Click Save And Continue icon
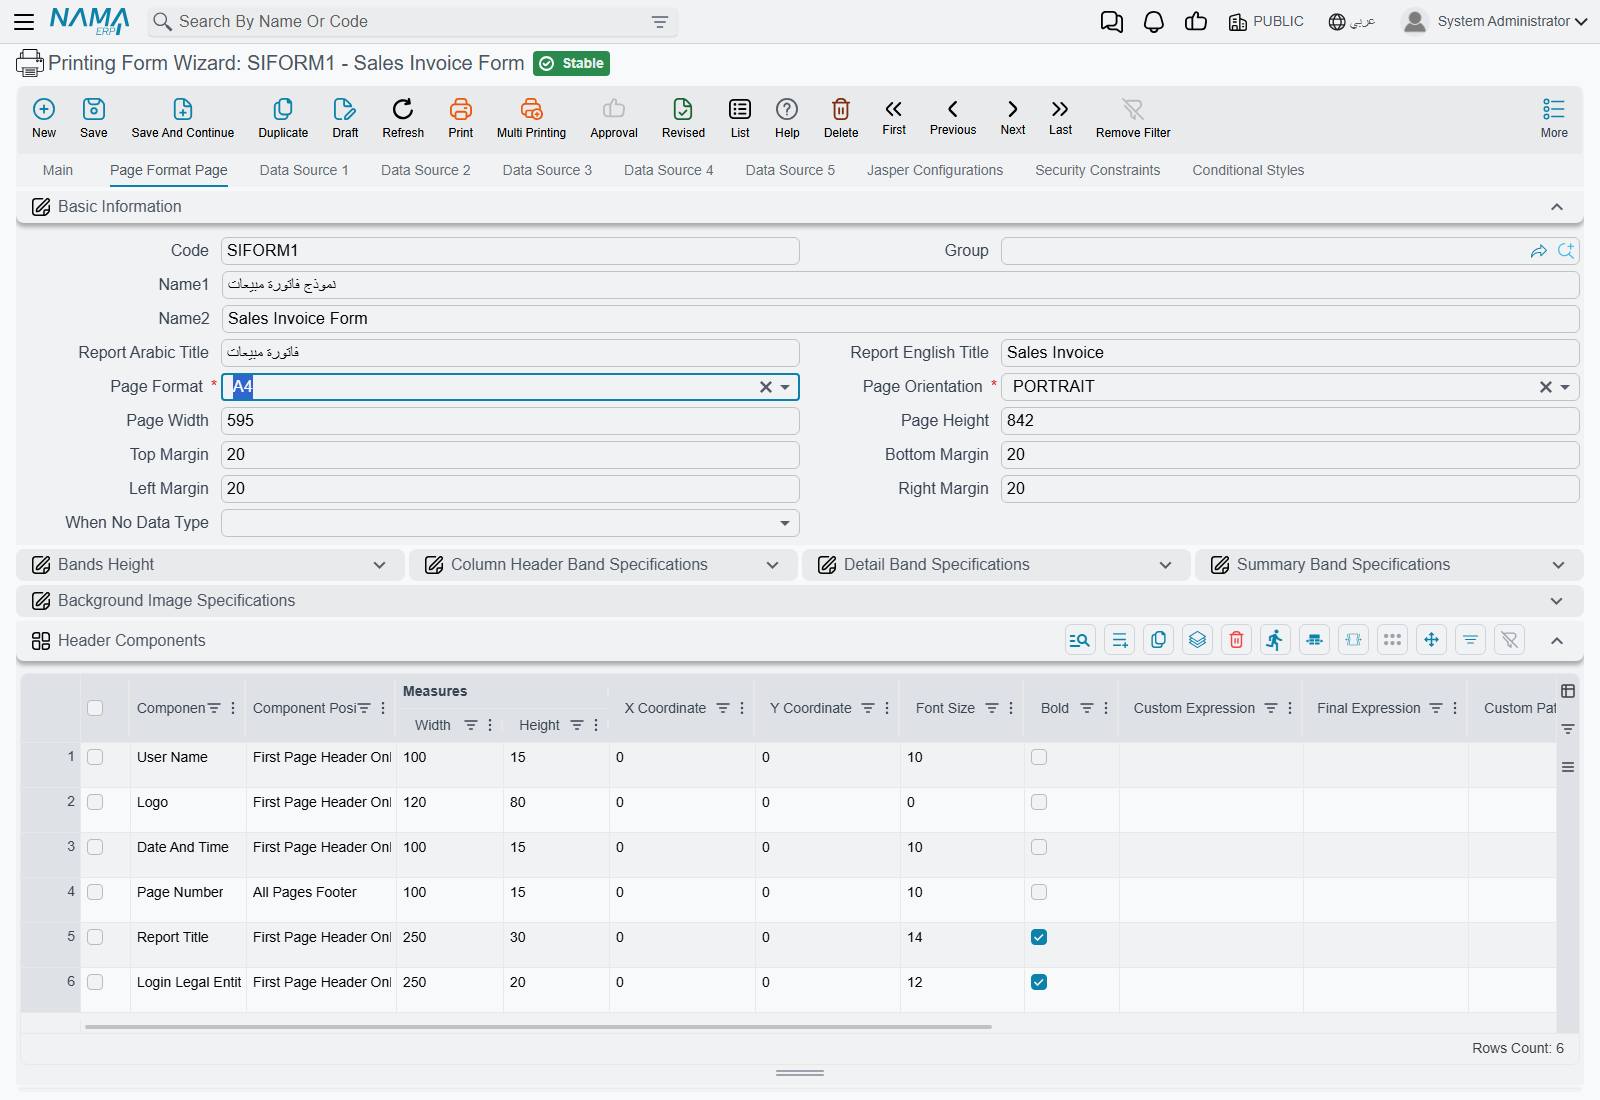Screen dimensions: 1600x1100 183,109
